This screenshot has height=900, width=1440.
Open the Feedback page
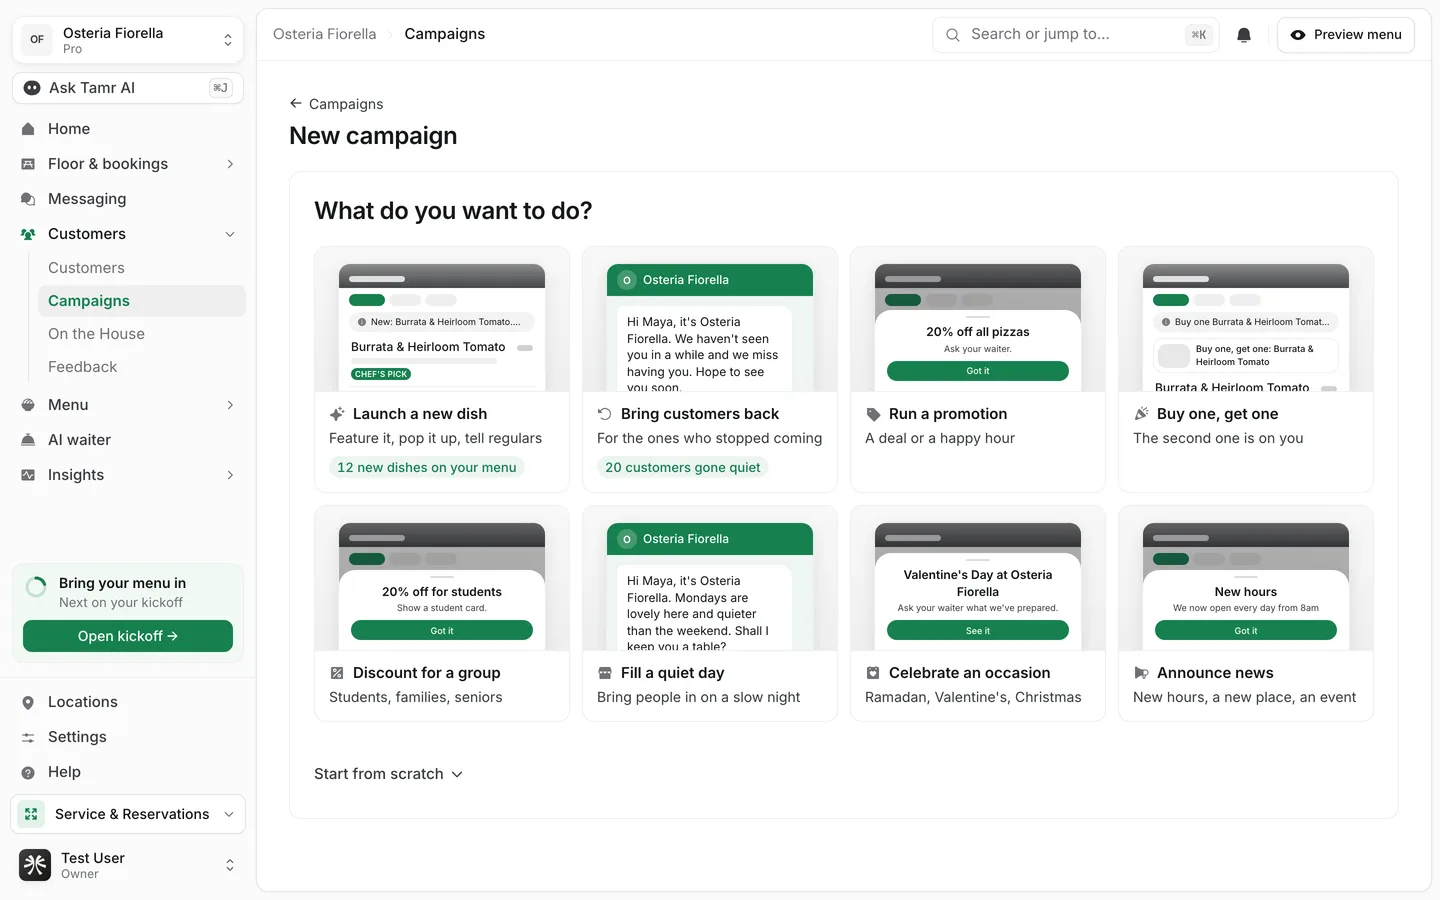click(x=141, y=367)
